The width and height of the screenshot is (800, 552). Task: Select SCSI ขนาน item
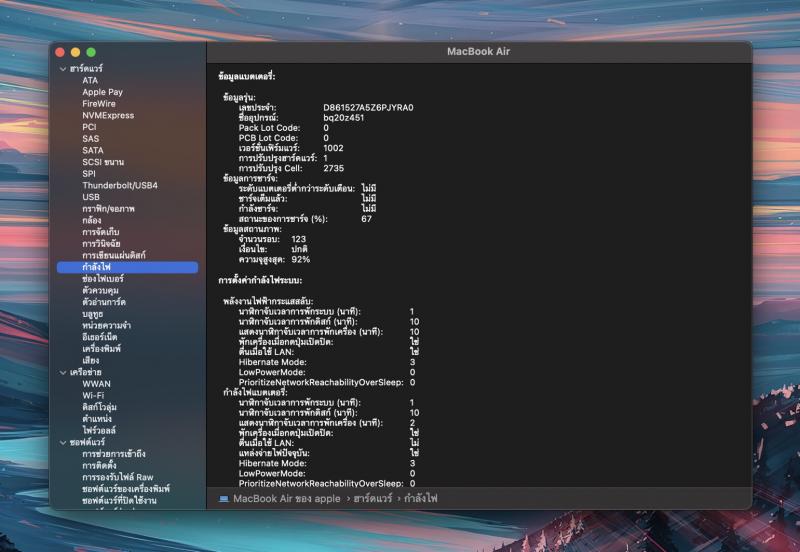103,162
